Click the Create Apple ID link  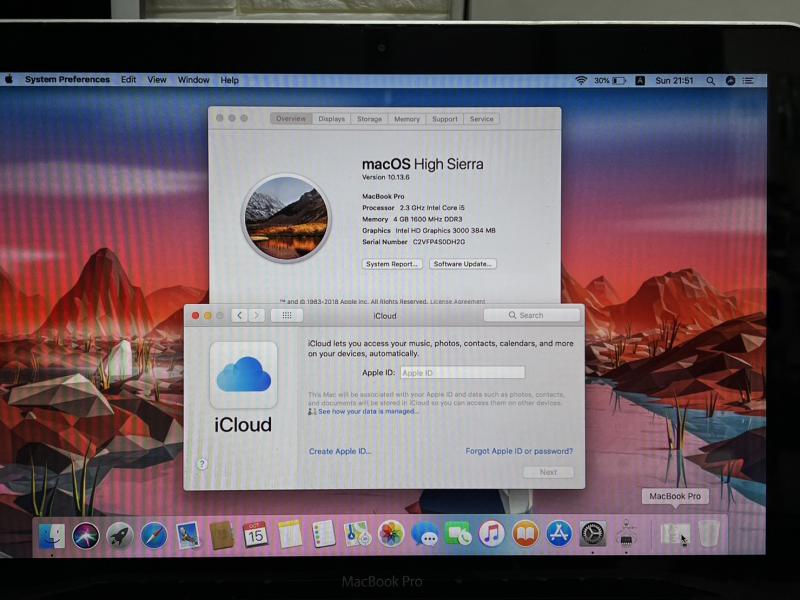[x=339, y=451]
